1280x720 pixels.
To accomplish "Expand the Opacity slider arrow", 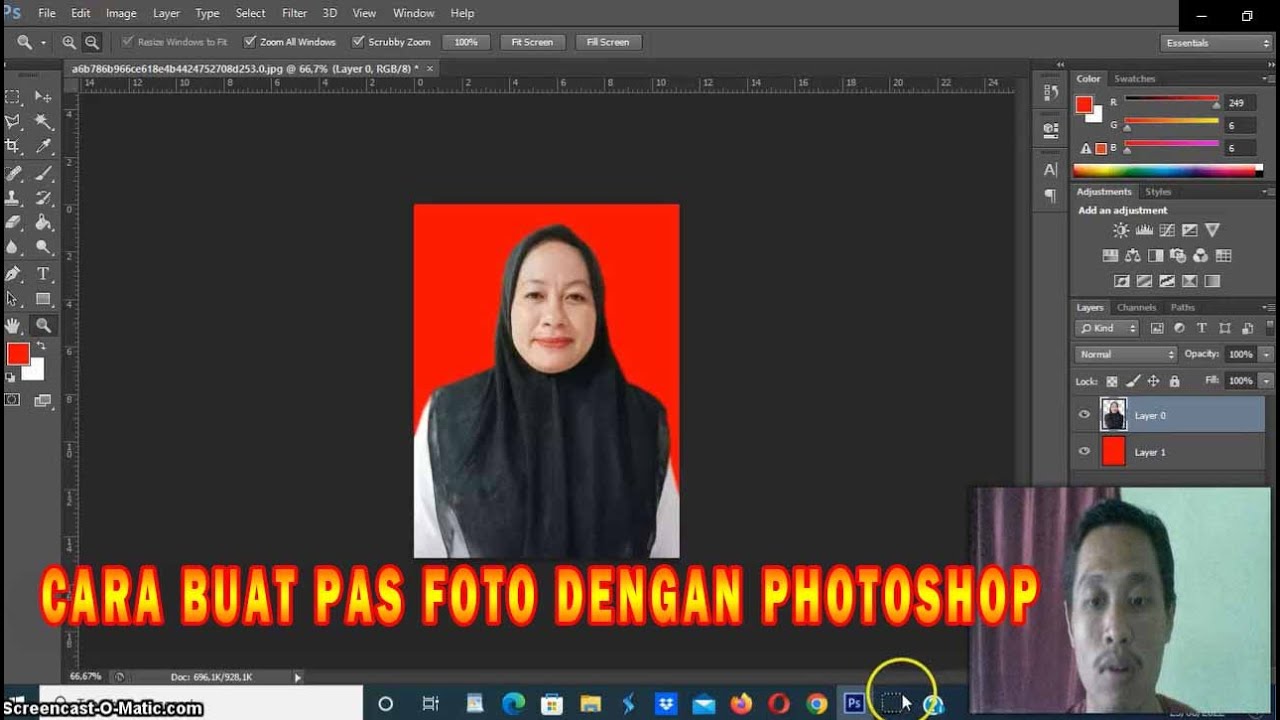I will click(1267, 354).
